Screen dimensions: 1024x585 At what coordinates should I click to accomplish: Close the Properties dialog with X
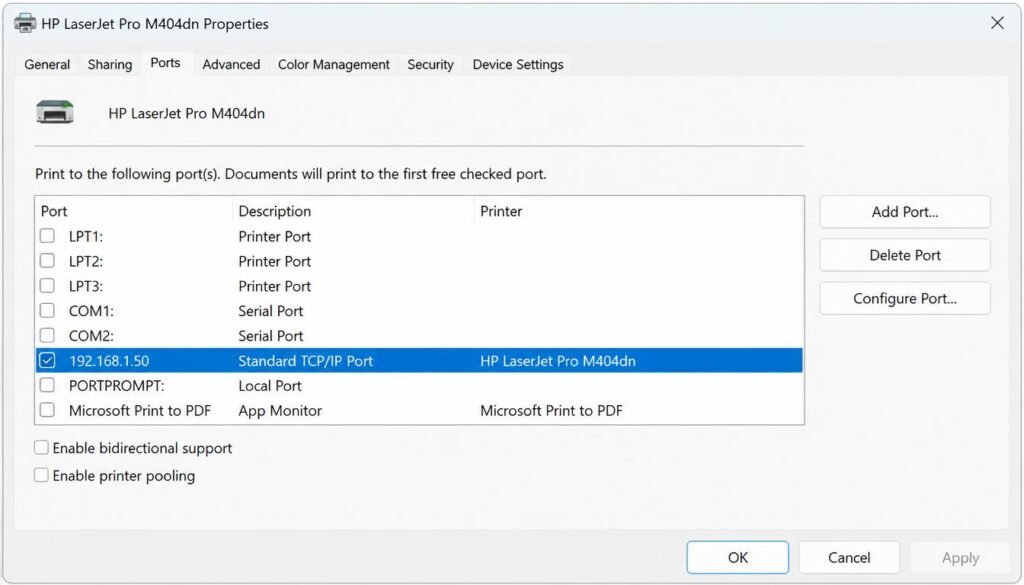click(x=997, y=23)
